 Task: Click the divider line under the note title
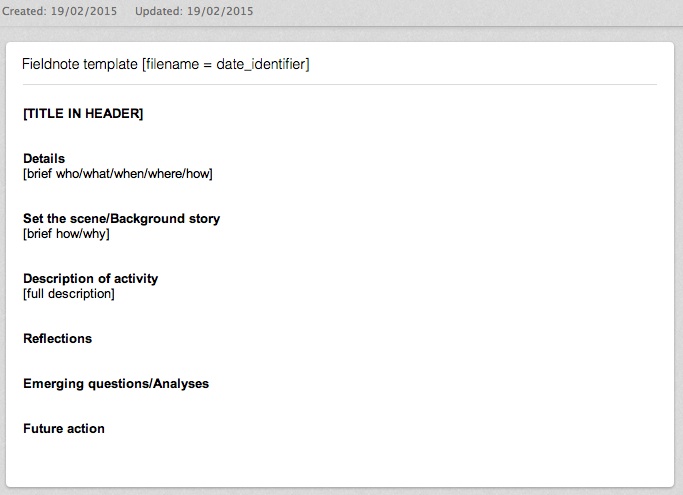340,85
